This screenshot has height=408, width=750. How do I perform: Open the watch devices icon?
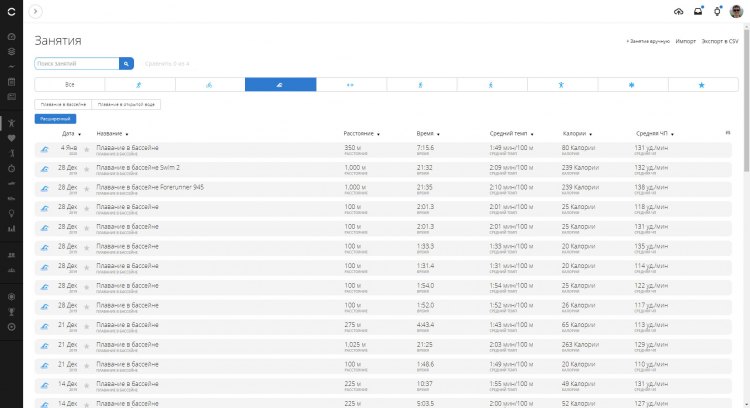point(717,11)
